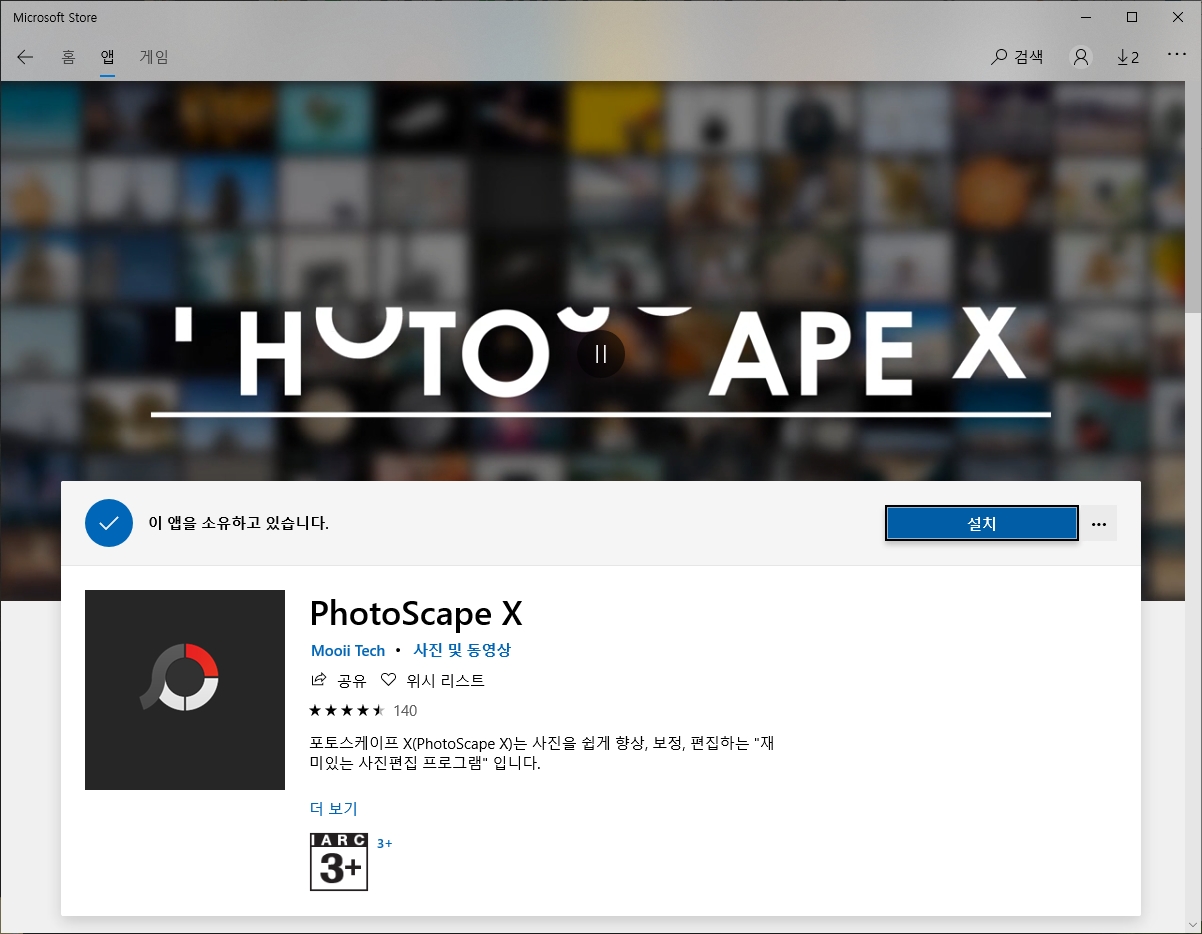Image resolution: width=1202 pixels, height=934 pixels.
Task: Click the PhotoScape X app logo
Action: tap(185, 690)
